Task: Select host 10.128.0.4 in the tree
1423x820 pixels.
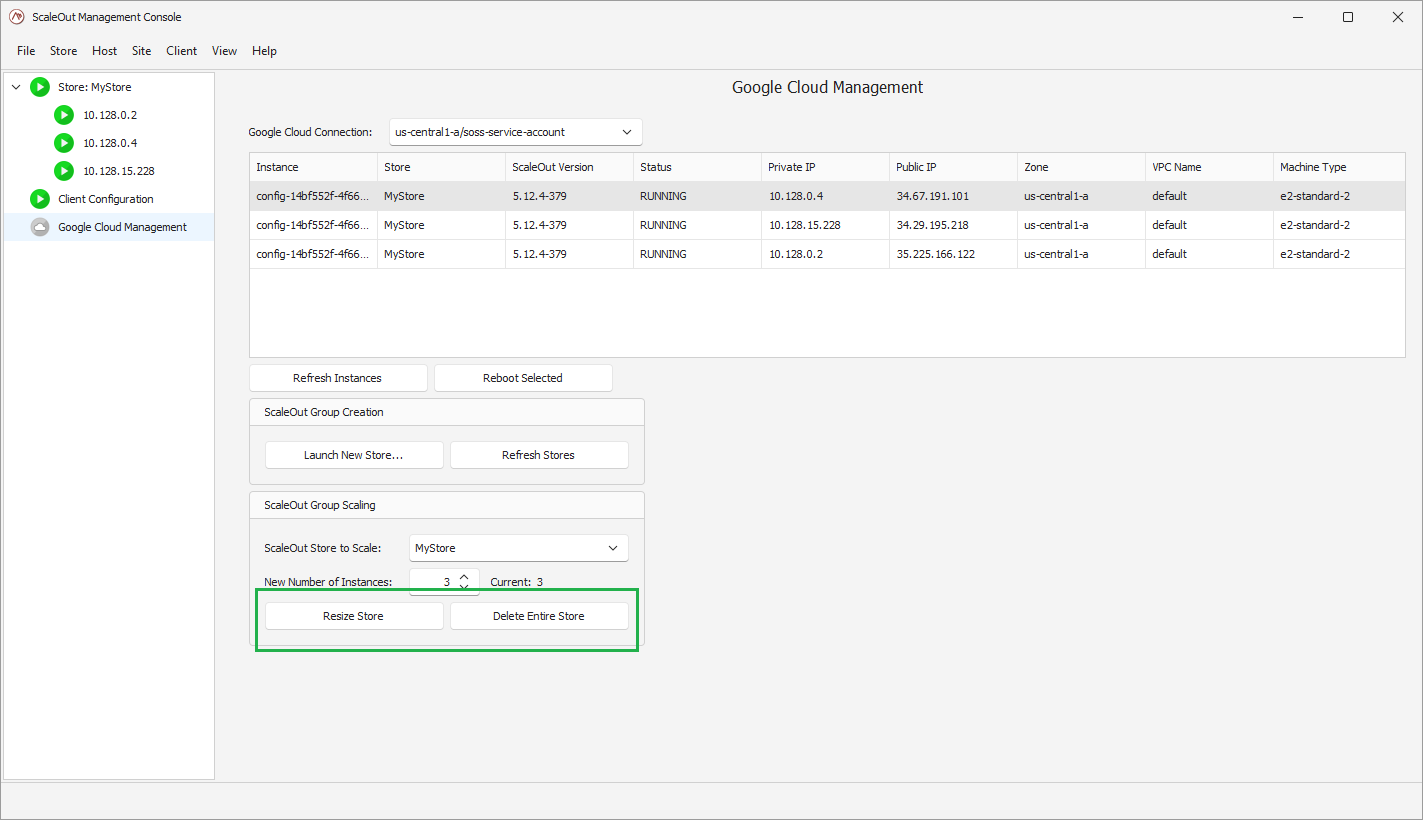Action: 110,143
